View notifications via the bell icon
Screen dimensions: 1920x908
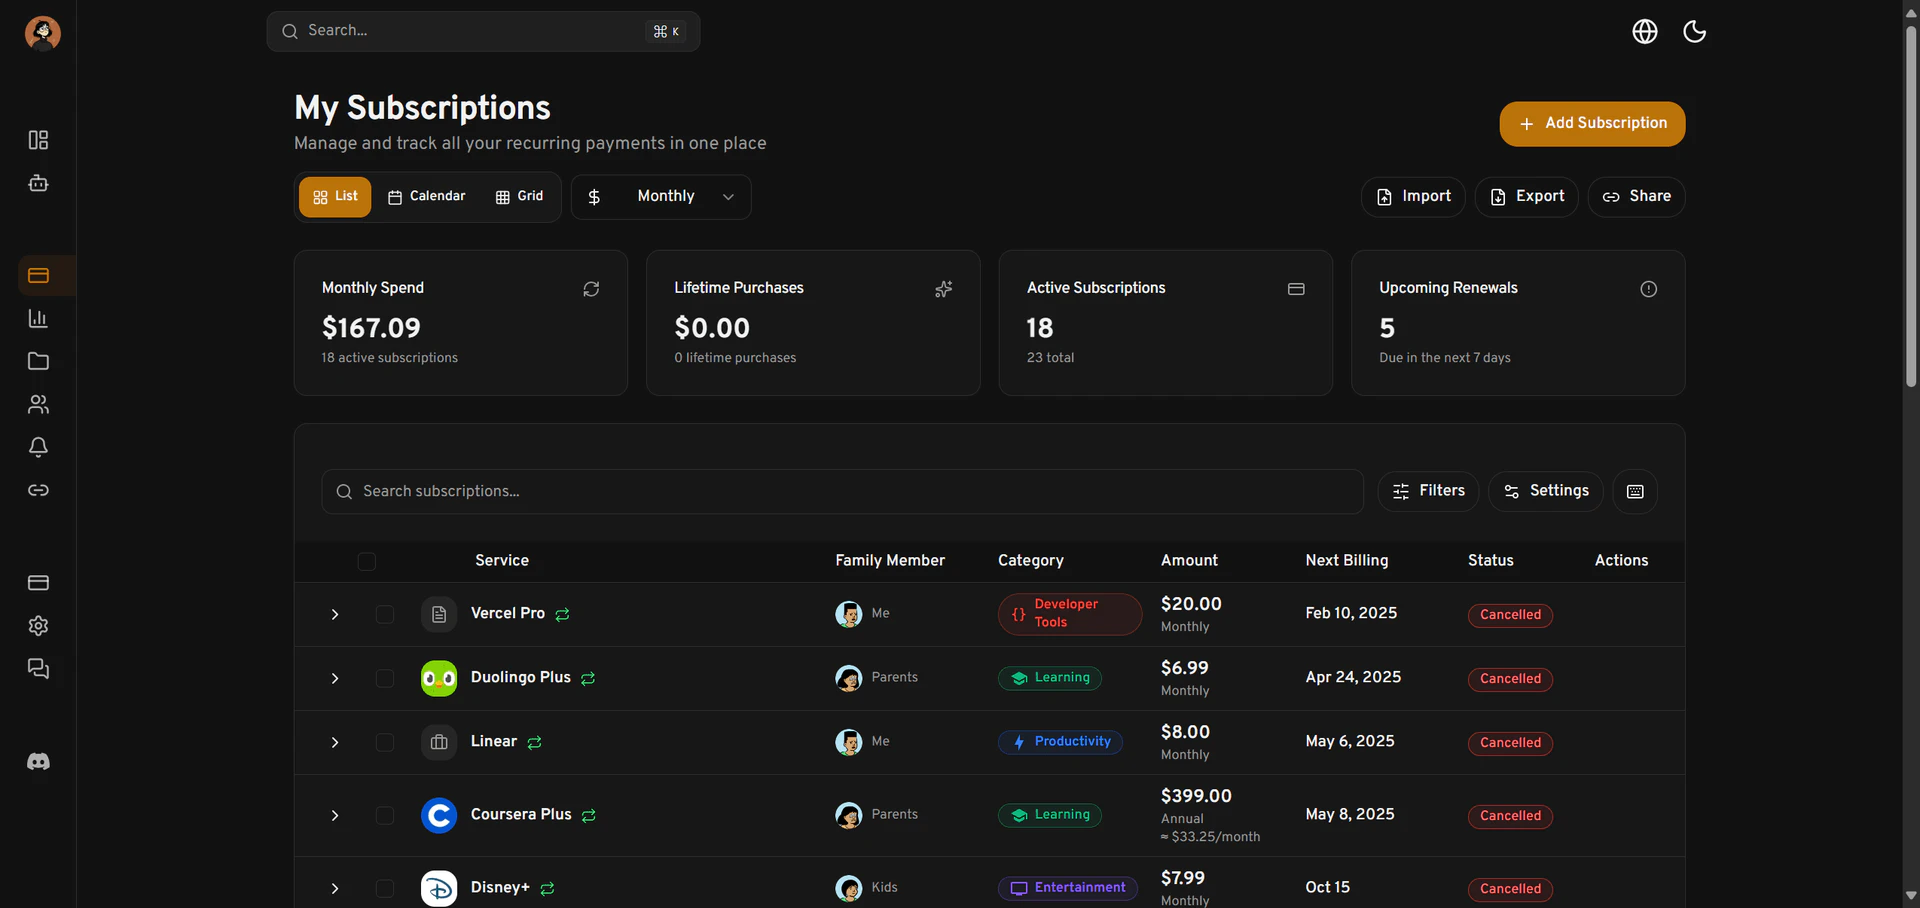point(38,447)
